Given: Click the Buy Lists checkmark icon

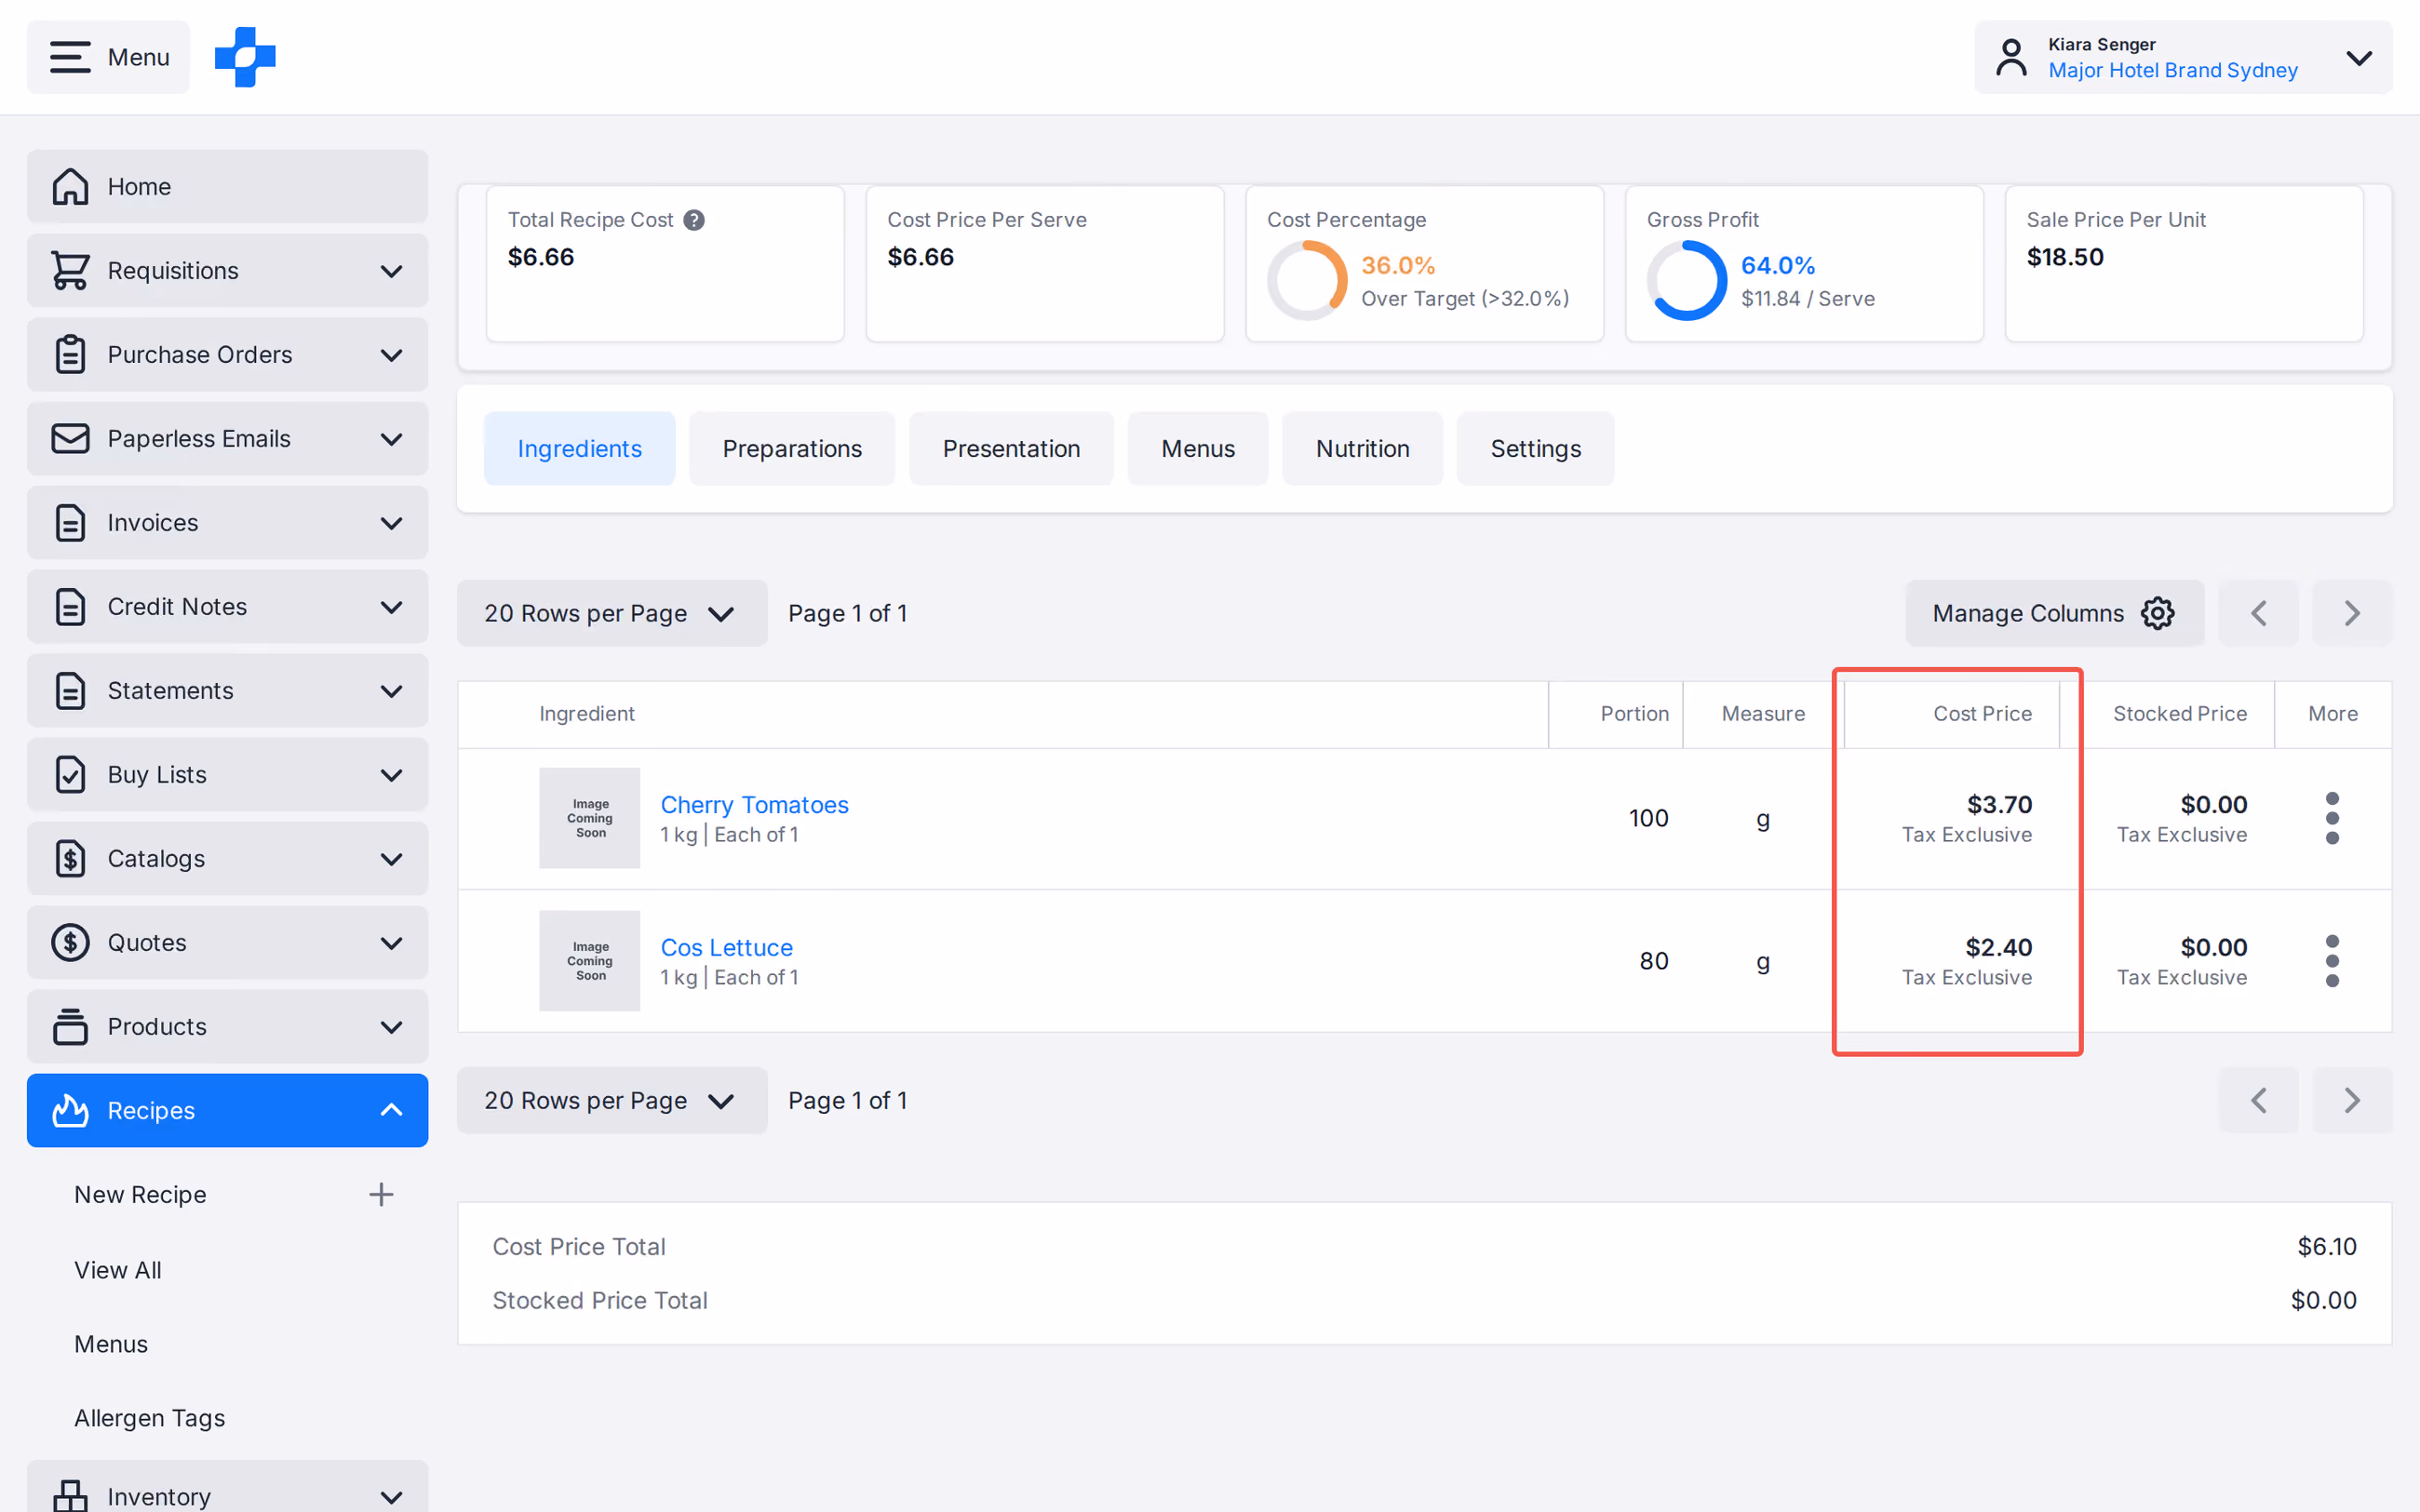Looking at the screenshot, I should [x=70, y=774].
